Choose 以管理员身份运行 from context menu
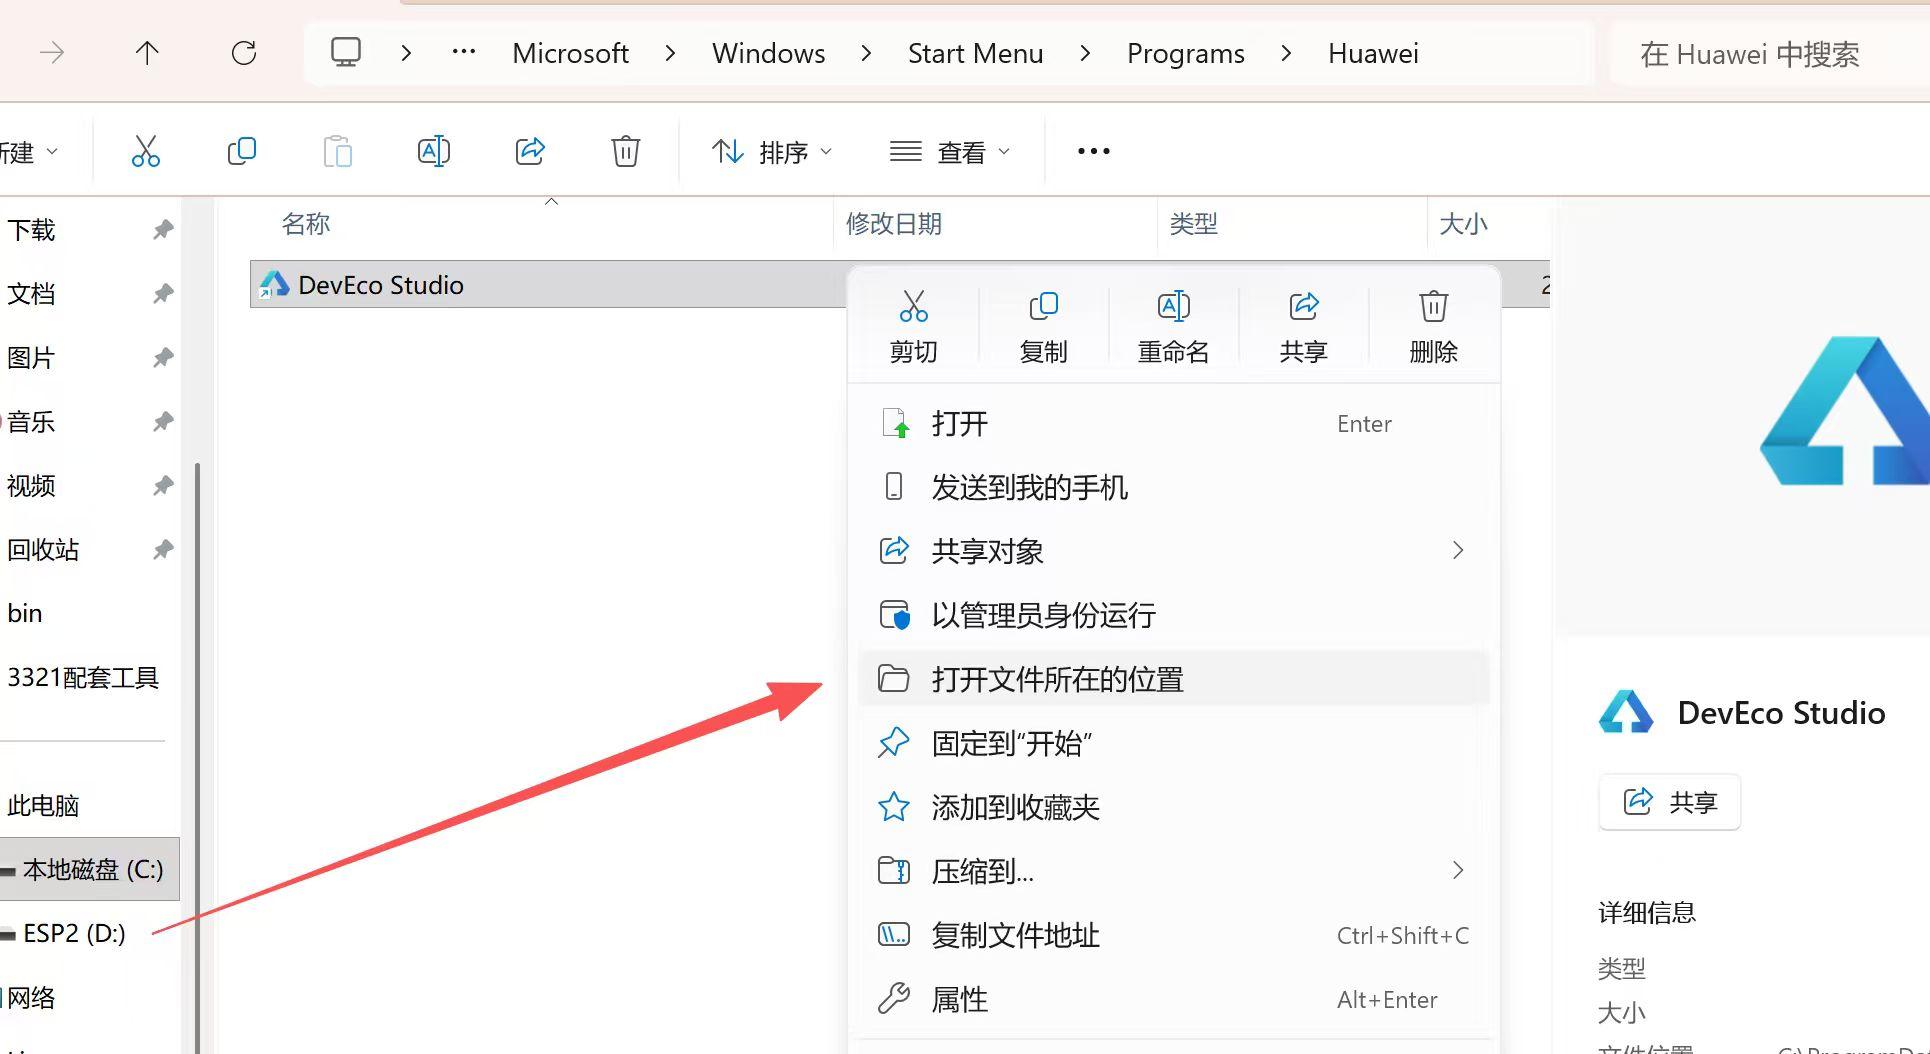This screenshot has width=1930, height=1054. point(1042,615)
